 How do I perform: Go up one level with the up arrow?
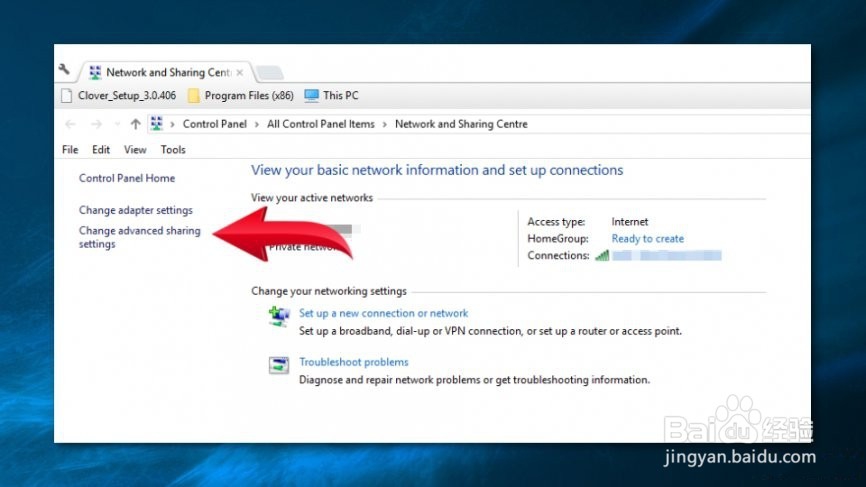pos(135,124)
